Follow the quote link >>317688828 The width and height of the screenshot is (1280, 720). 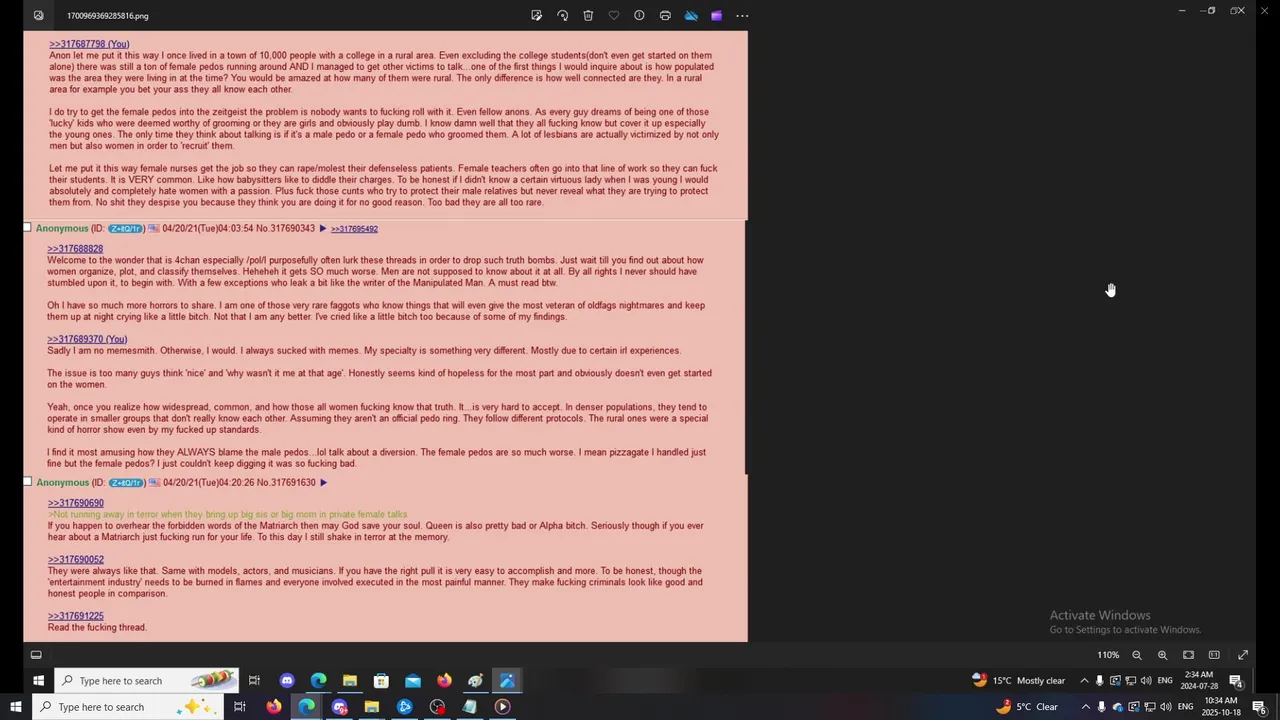click(x=75, y=249)
